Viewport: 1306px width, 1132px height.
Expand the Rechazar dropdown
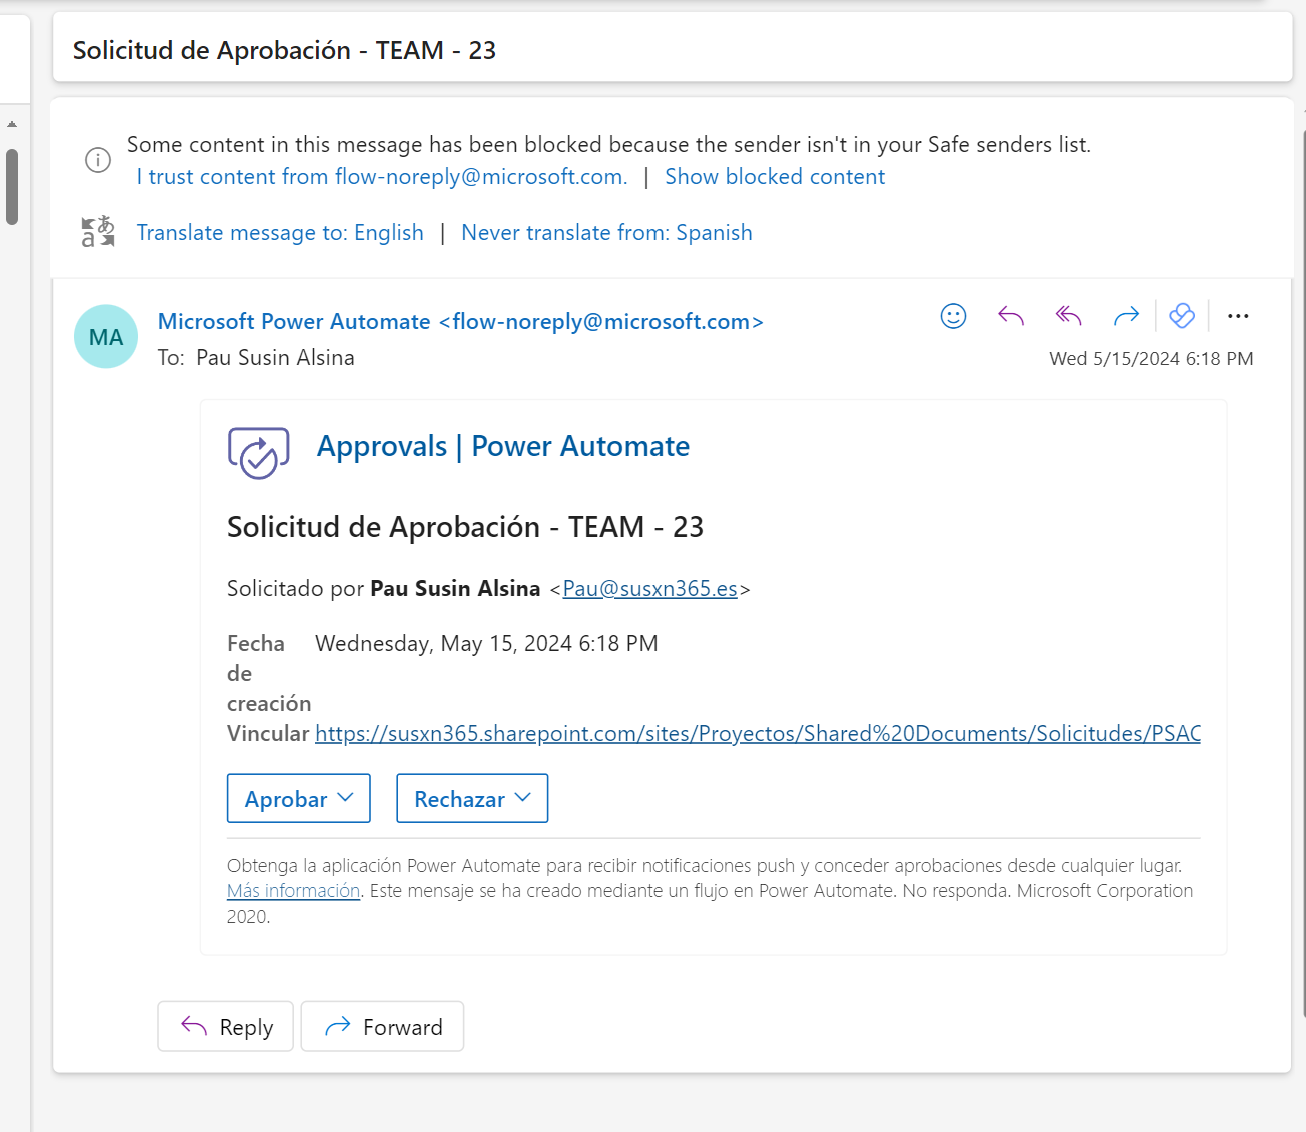pos(472,799)
